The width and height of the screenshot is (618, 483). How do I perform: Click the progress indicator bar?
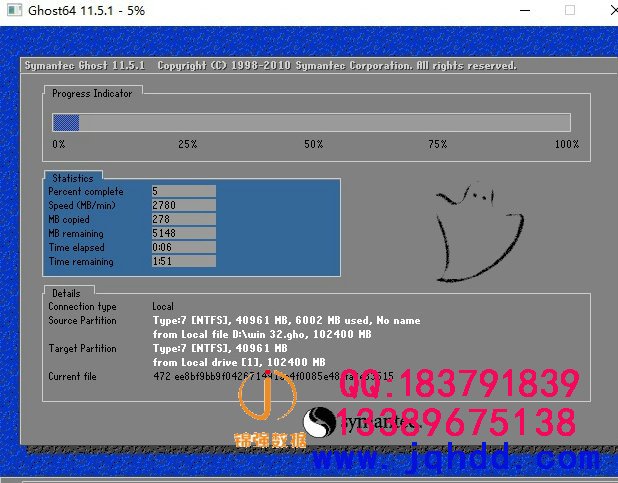pyautogui.click(x=311, y=122)
